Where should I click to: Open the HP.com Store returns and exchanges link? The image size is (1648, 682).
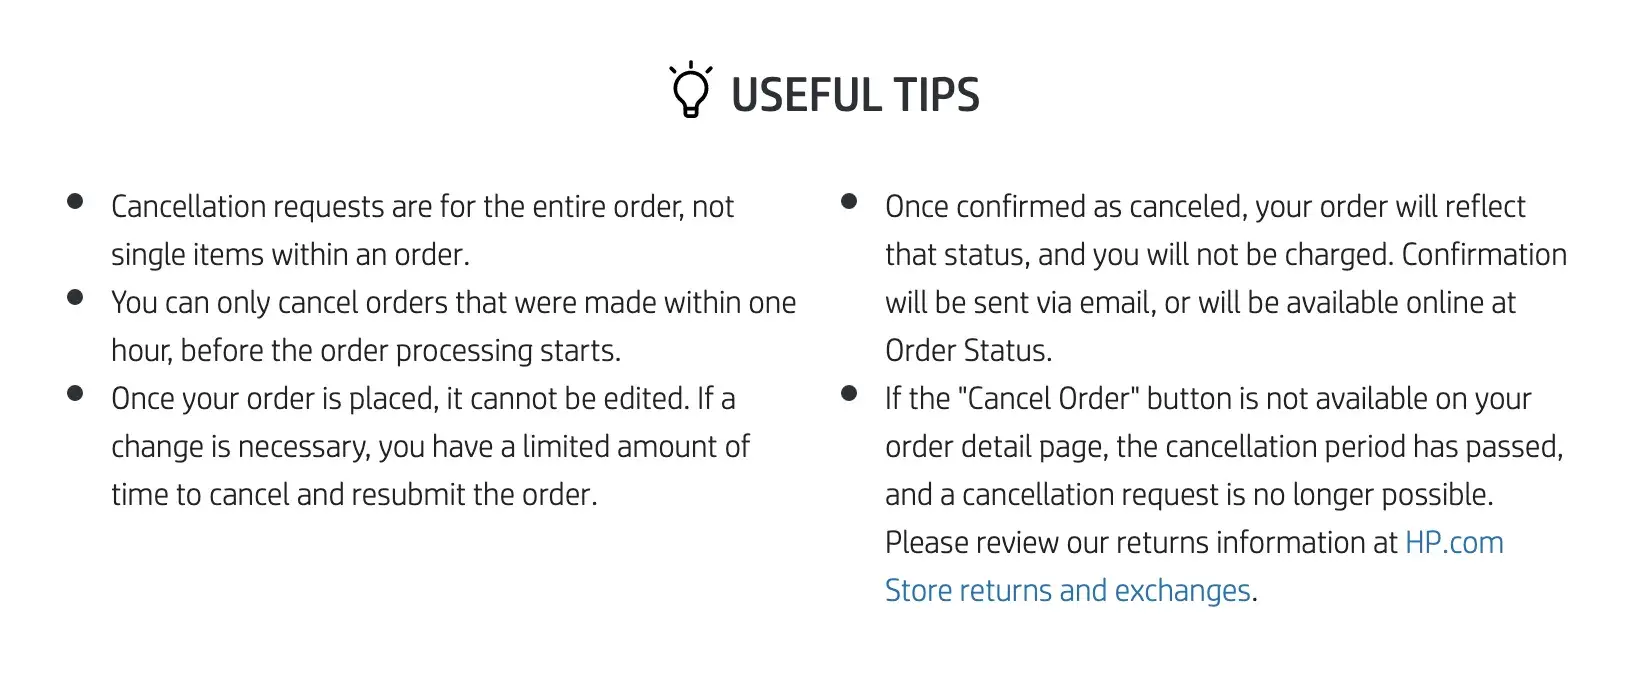point(1067,590)
